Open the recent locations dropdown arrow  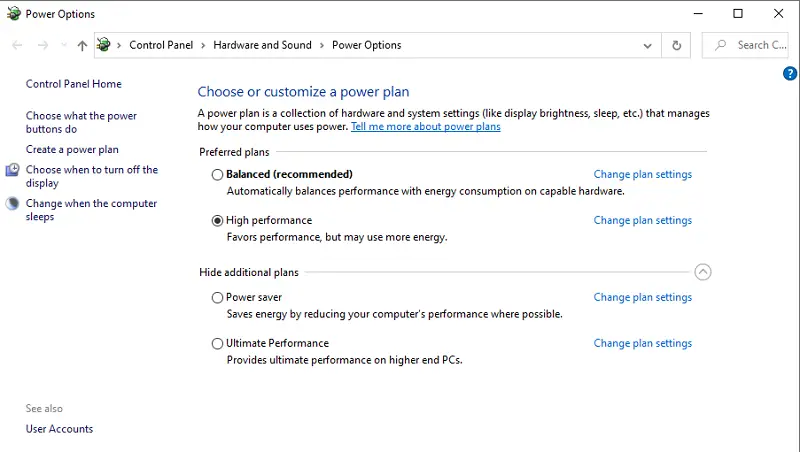coord(64,45)
